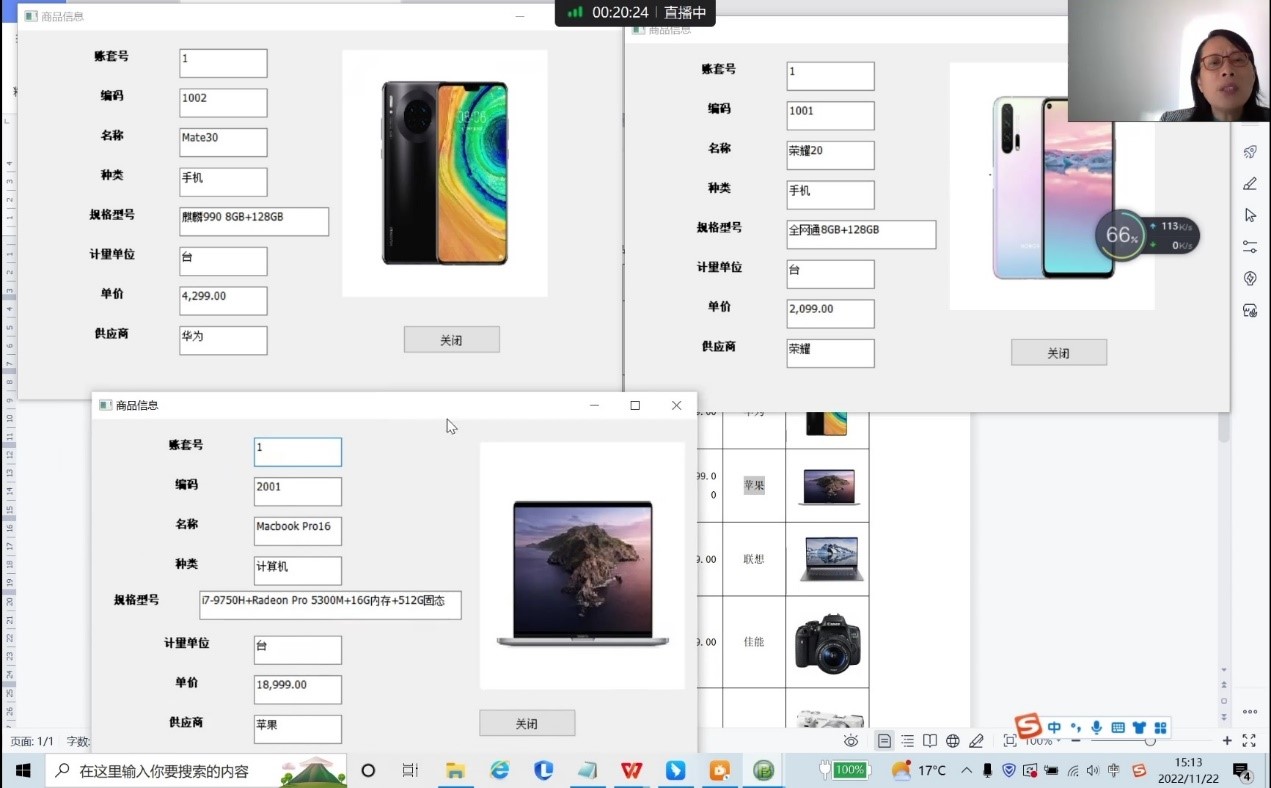Choose the arrow selection tool in sidebar

pos(1249,215)
